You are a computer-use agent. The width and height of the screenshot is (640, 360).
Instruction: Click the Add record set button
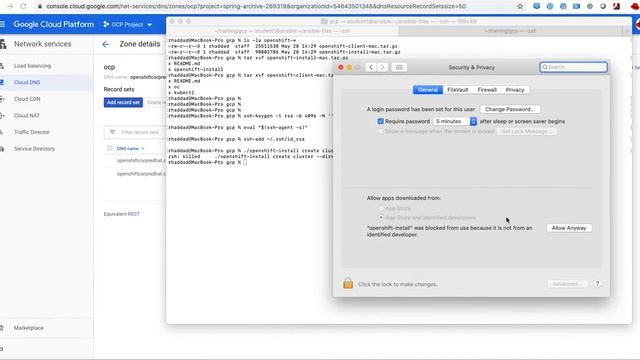click(x=123, y=102)
